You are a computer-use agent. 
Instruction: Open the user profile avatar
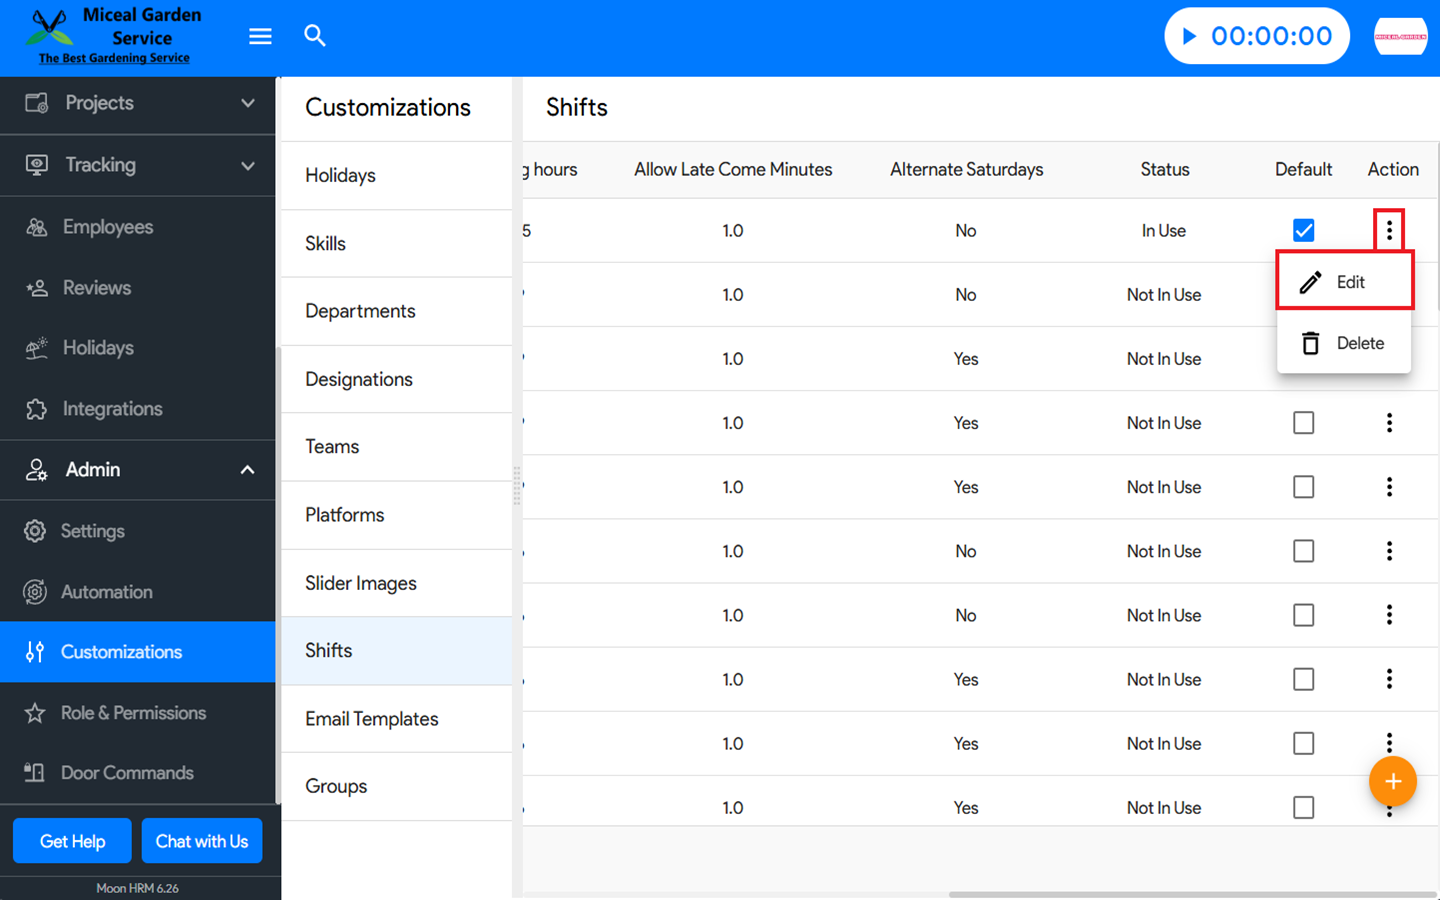[x=1400, y=36]
